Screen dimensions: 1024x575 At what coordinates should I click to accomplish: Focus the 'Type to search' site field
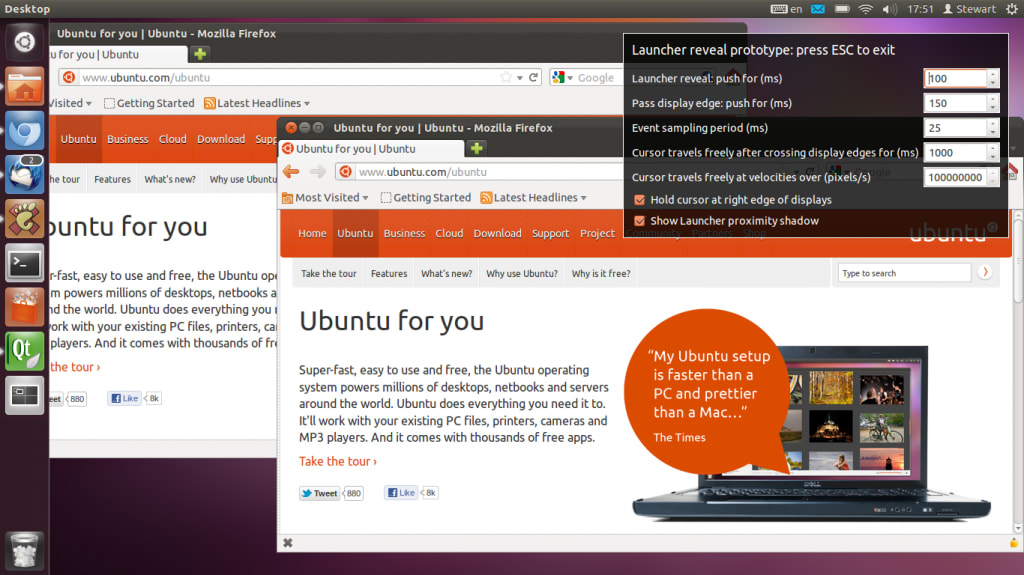pyautogui.click(x=904, y=272)
